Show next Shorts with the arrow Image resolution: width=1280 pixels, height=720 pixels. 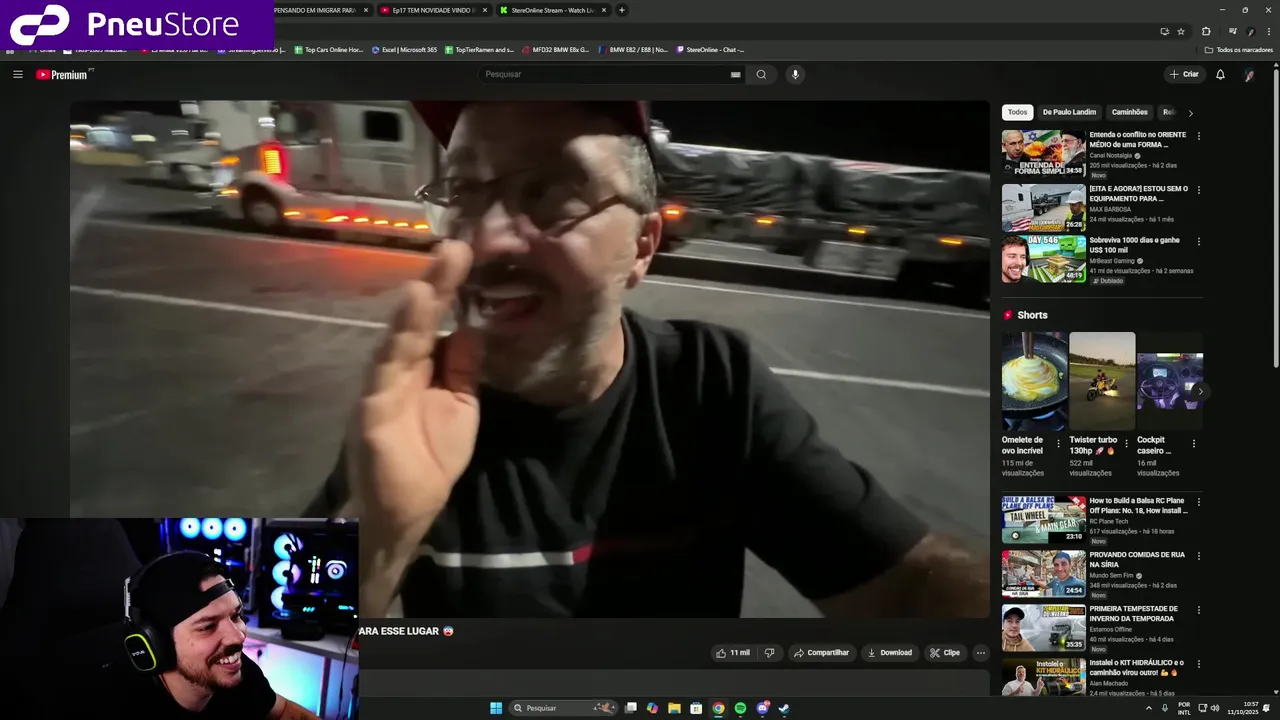[1200, 392]
